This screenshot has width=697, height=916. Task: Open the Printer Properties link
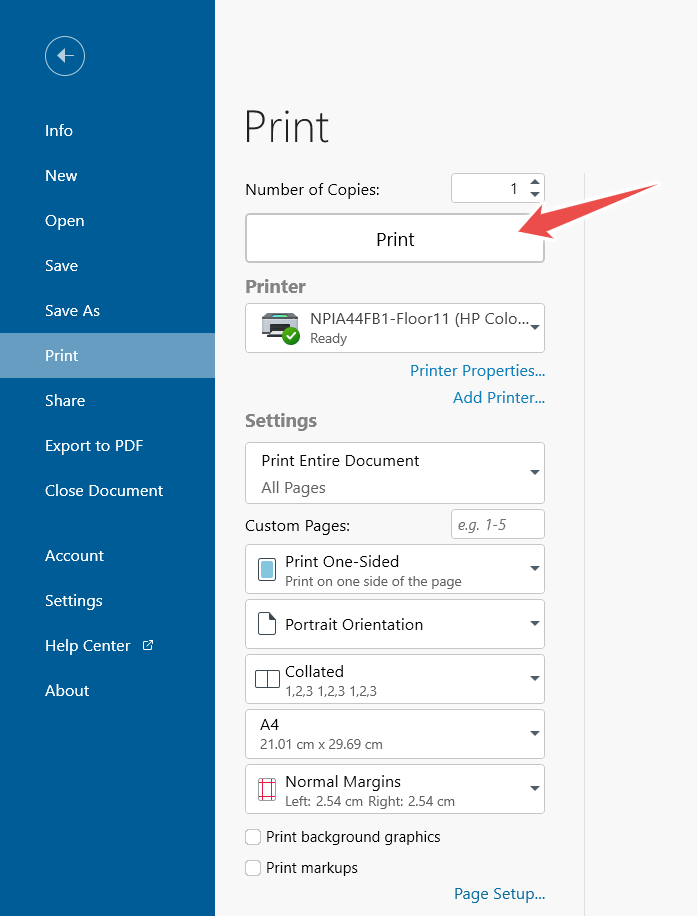pos(477,371)
